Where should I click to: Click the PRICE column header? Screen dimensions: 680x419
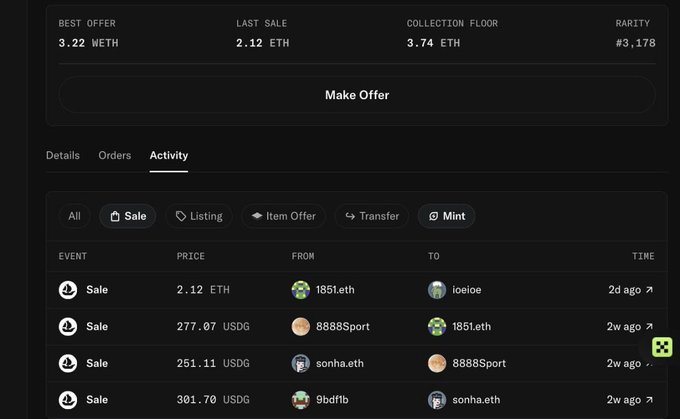pos(190,256)
